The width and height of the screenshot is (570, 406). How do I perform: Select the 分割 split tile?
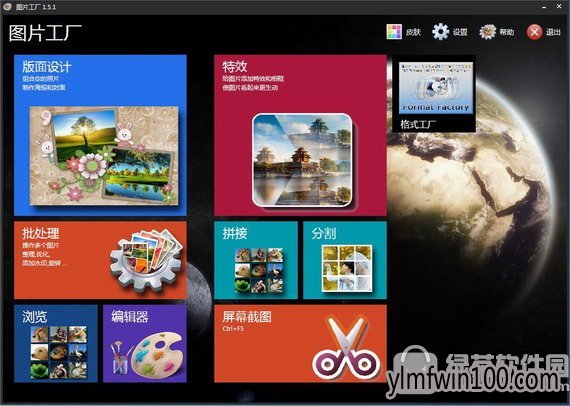pos(345,260)
